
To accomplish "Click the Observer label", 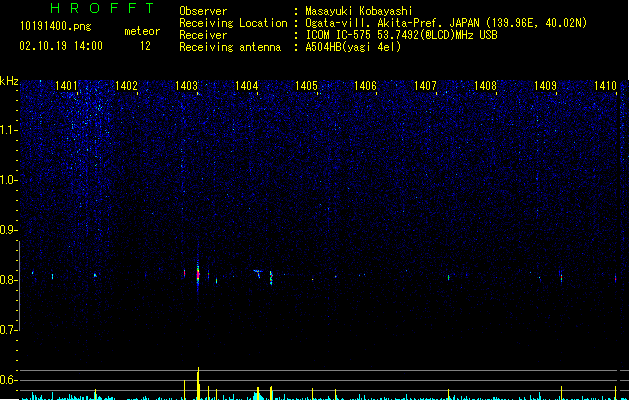I will (x=203, y=11).
